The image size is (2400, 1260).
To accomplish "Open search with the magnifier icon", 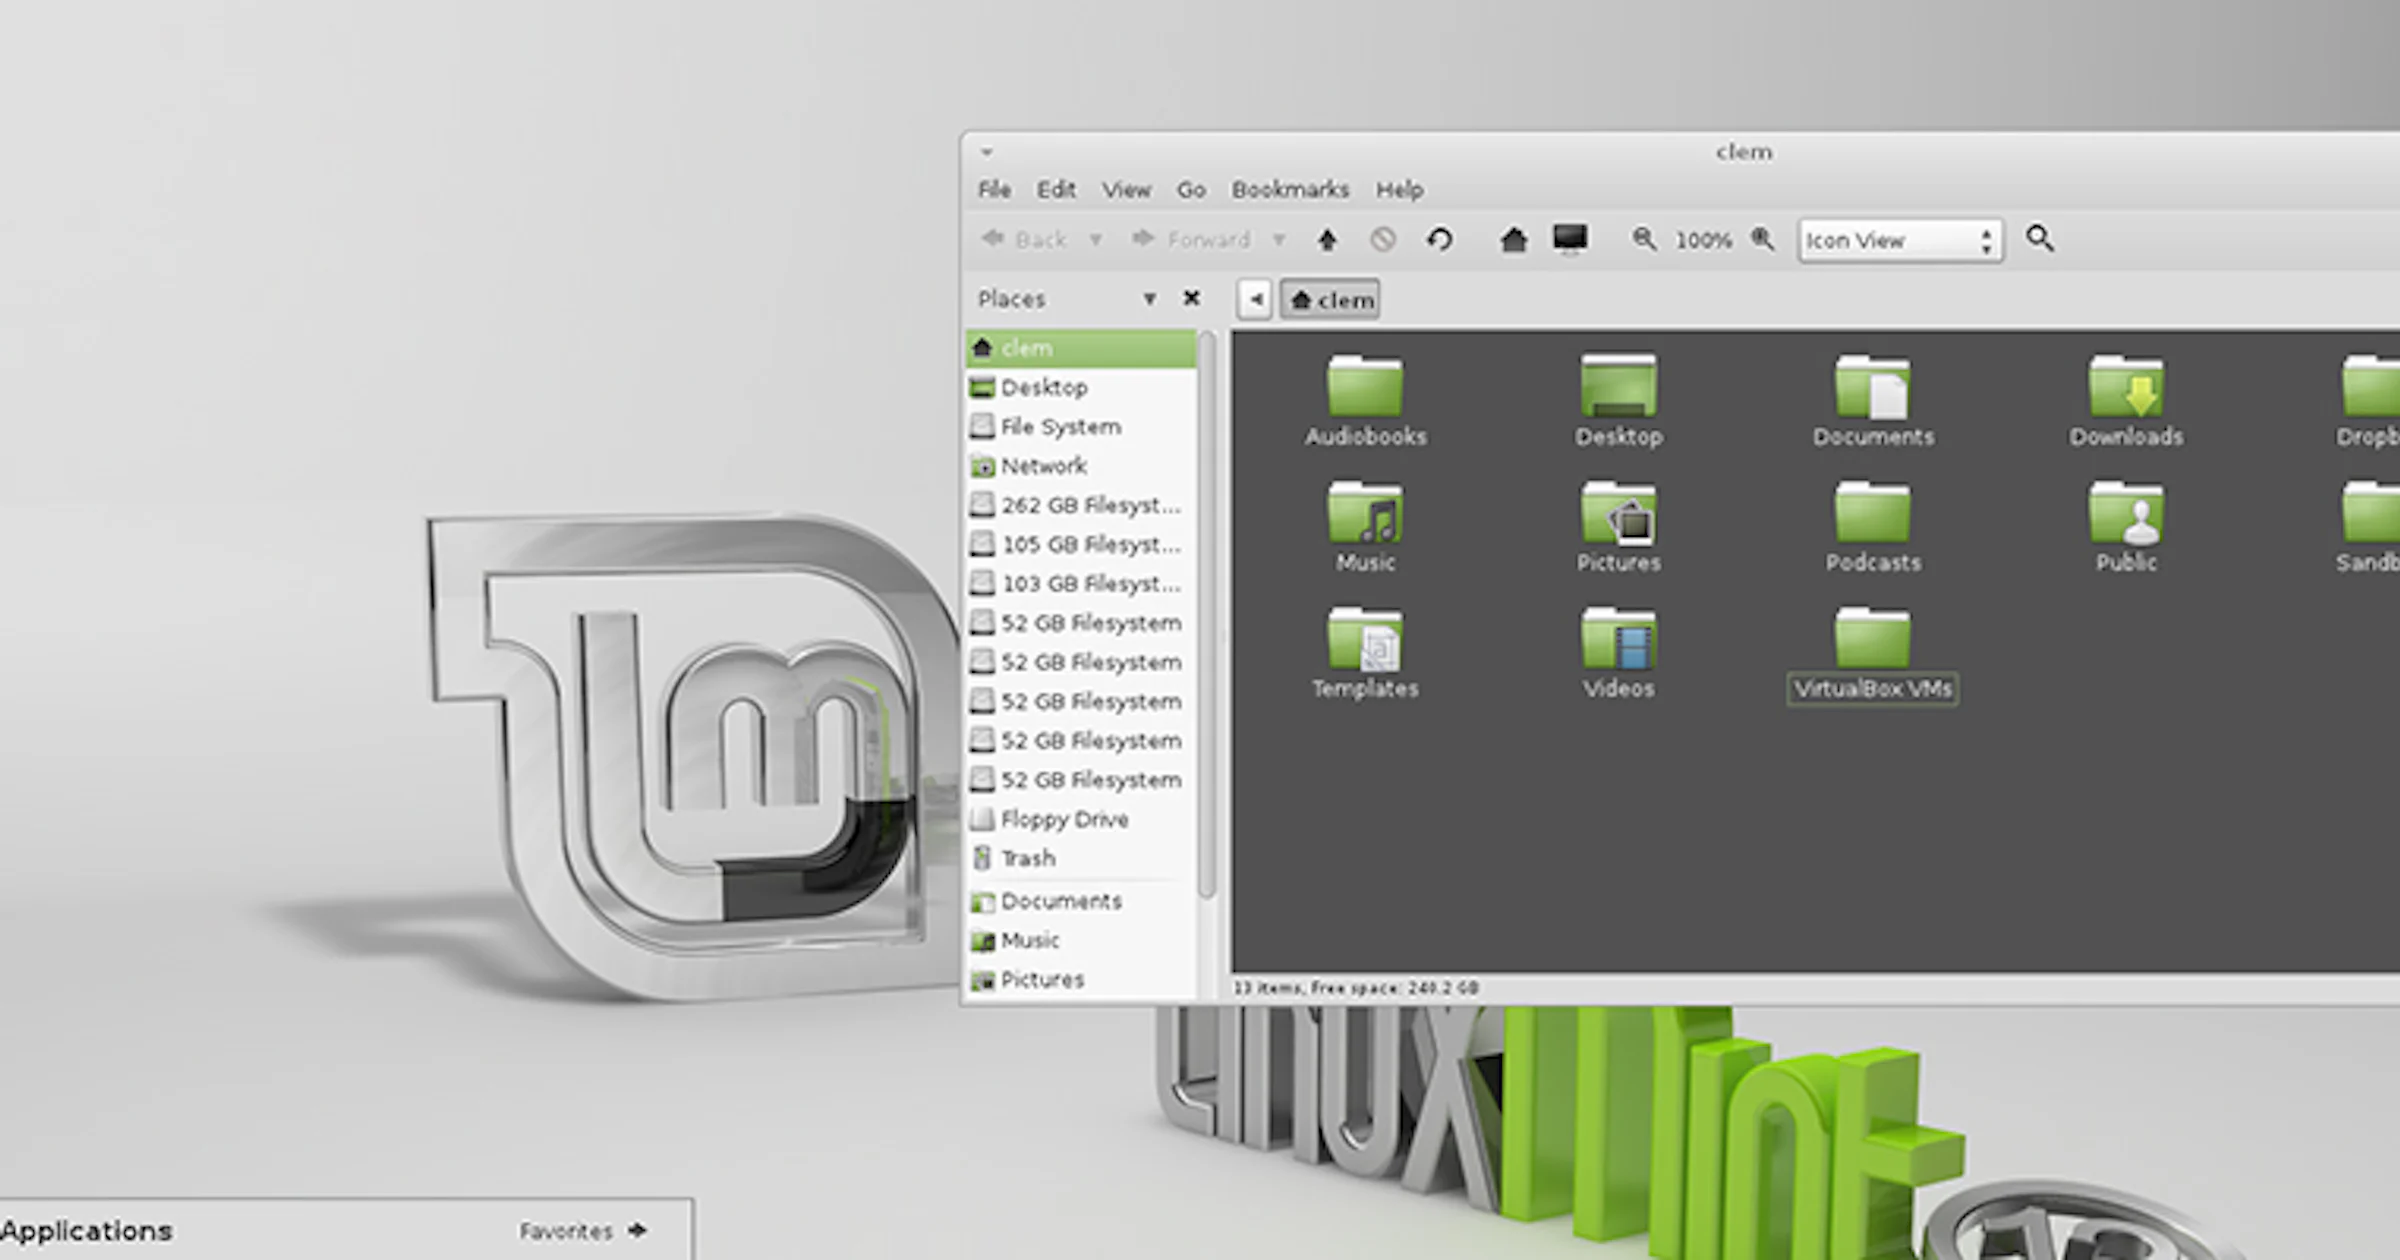I will pyautogui.click(x=2040, y=238).
